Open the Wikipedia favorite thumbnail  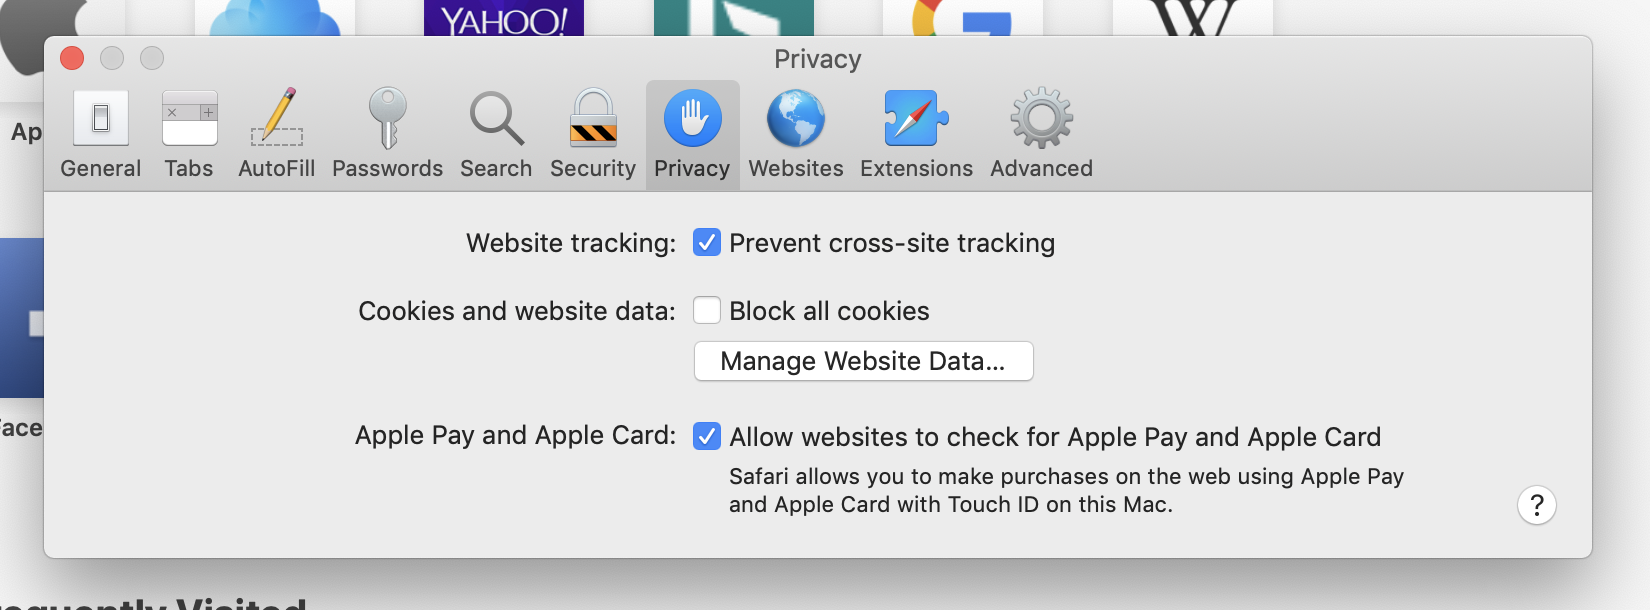[1192, 17]
